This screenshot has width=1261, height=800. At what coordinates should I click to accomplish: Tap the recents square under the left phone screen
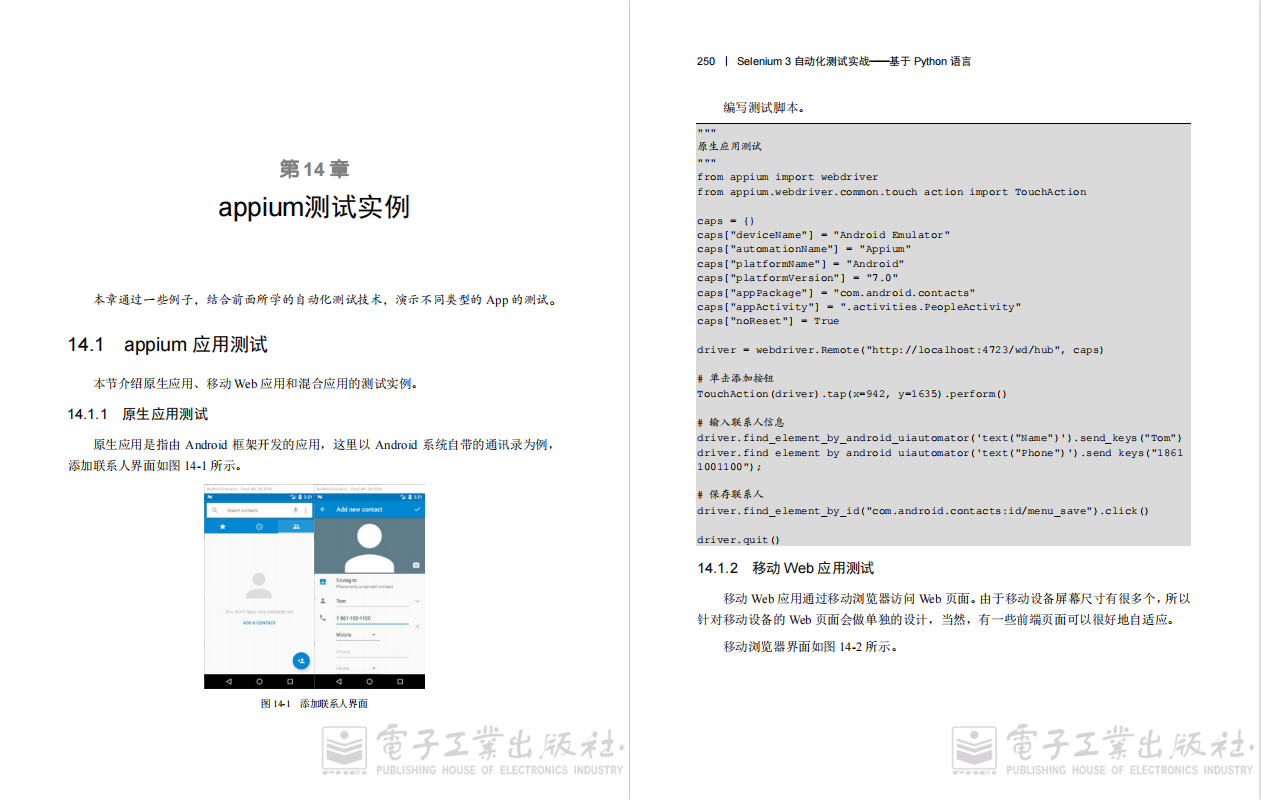(290, 681)
